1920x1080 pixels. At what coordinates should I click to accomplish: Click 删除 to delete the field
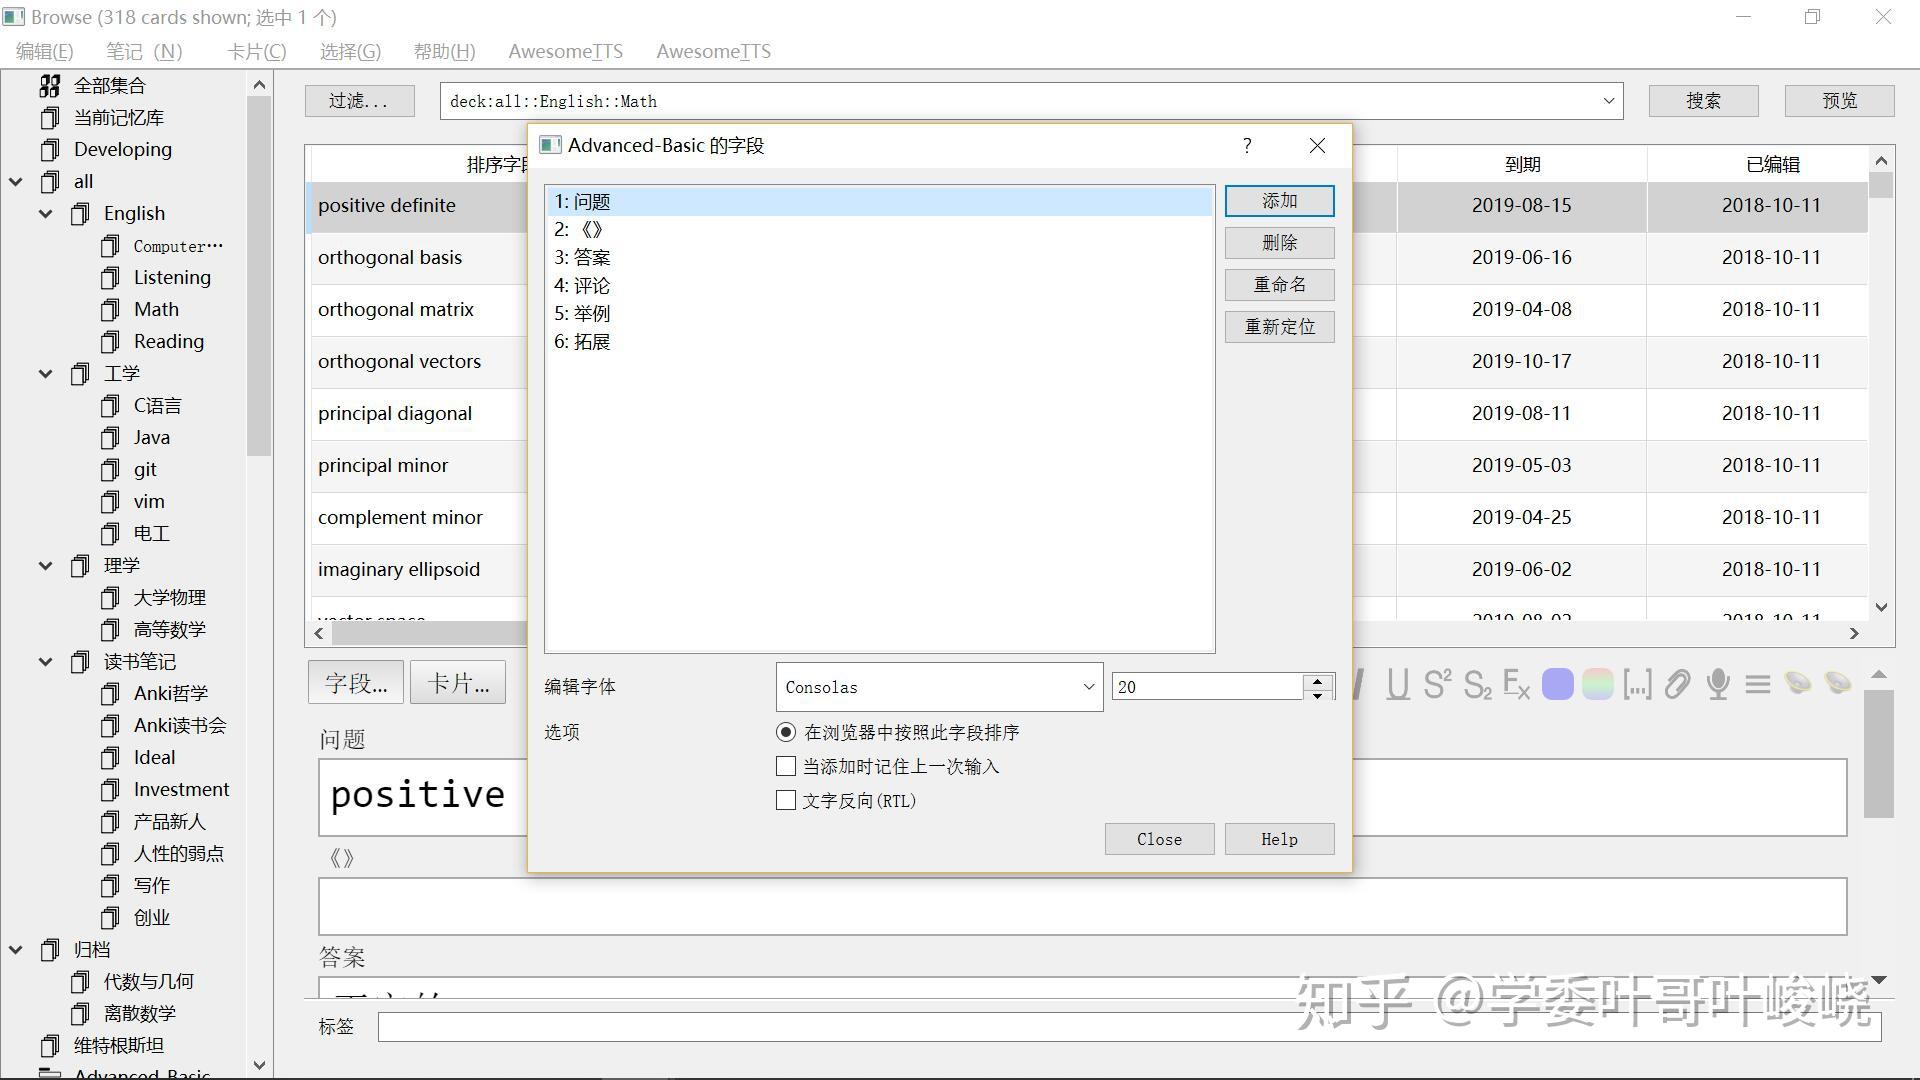point(1279,243)
